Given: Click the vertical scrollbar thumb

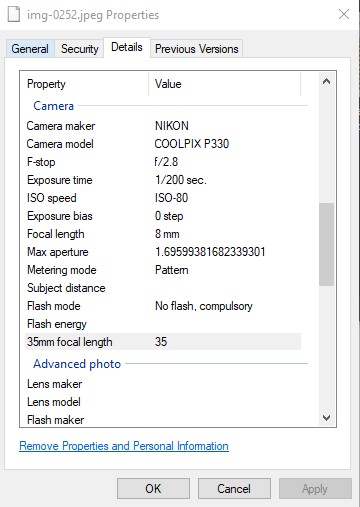Looking at the screenshot, I should tap(326, 244).
